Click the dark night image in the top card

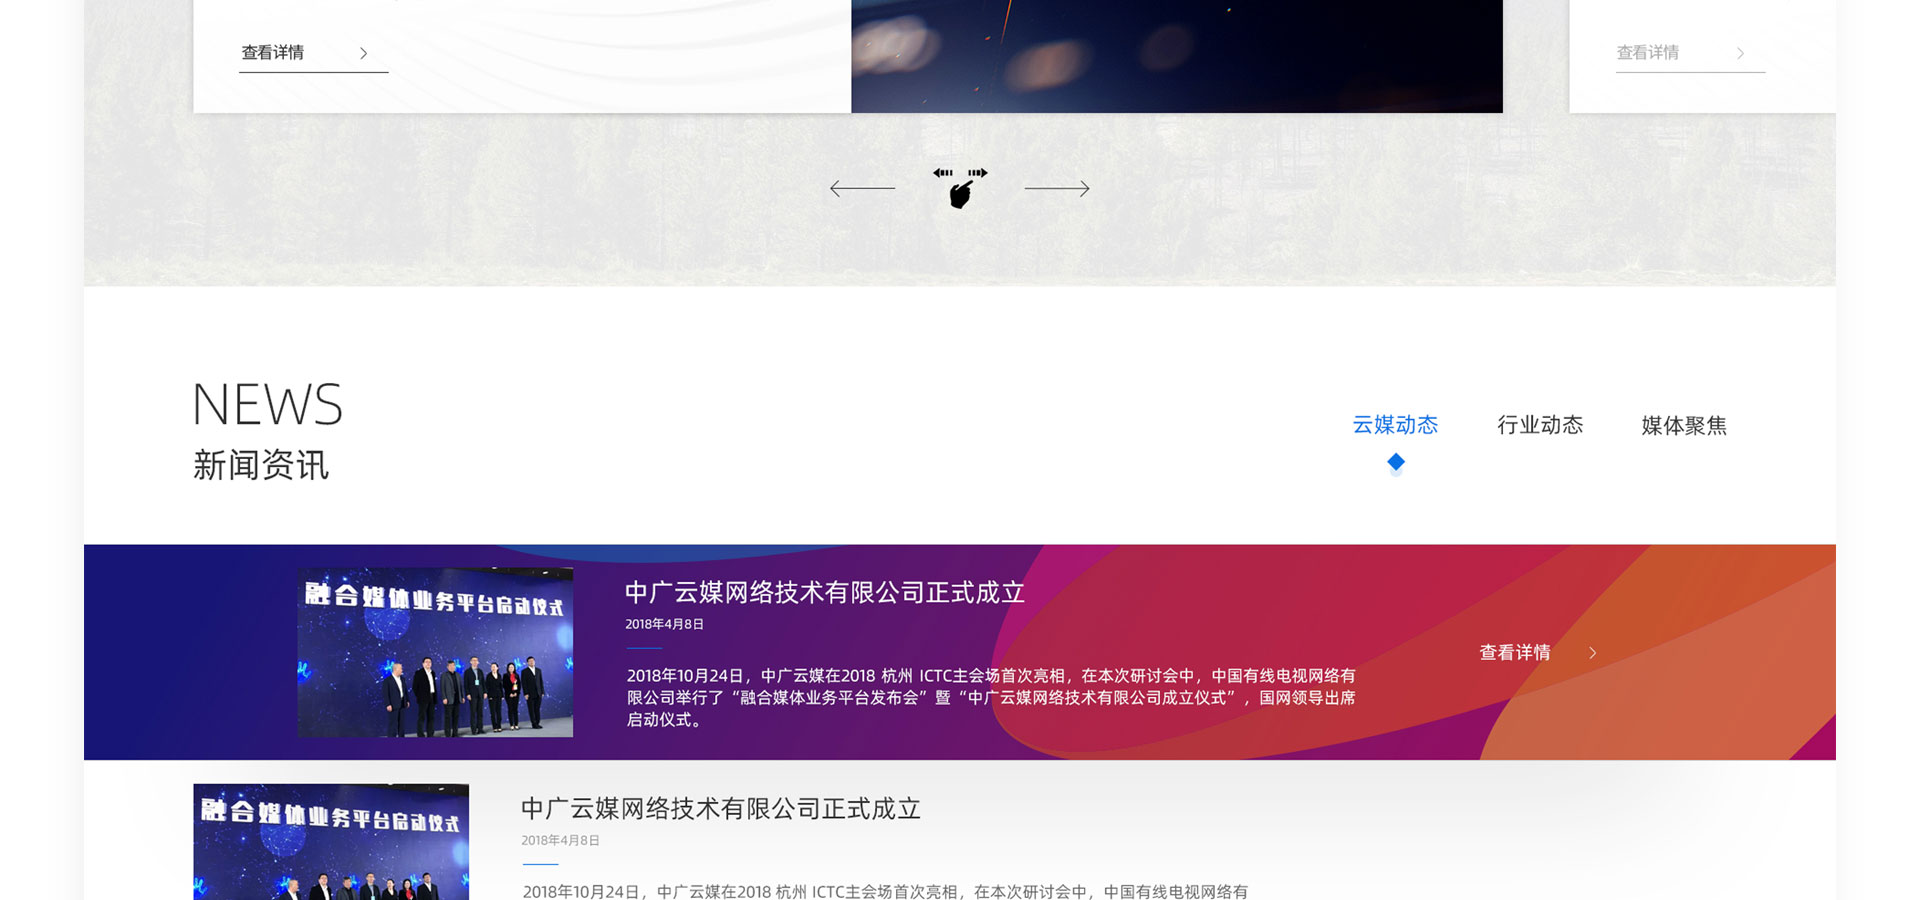point(1176,56)
